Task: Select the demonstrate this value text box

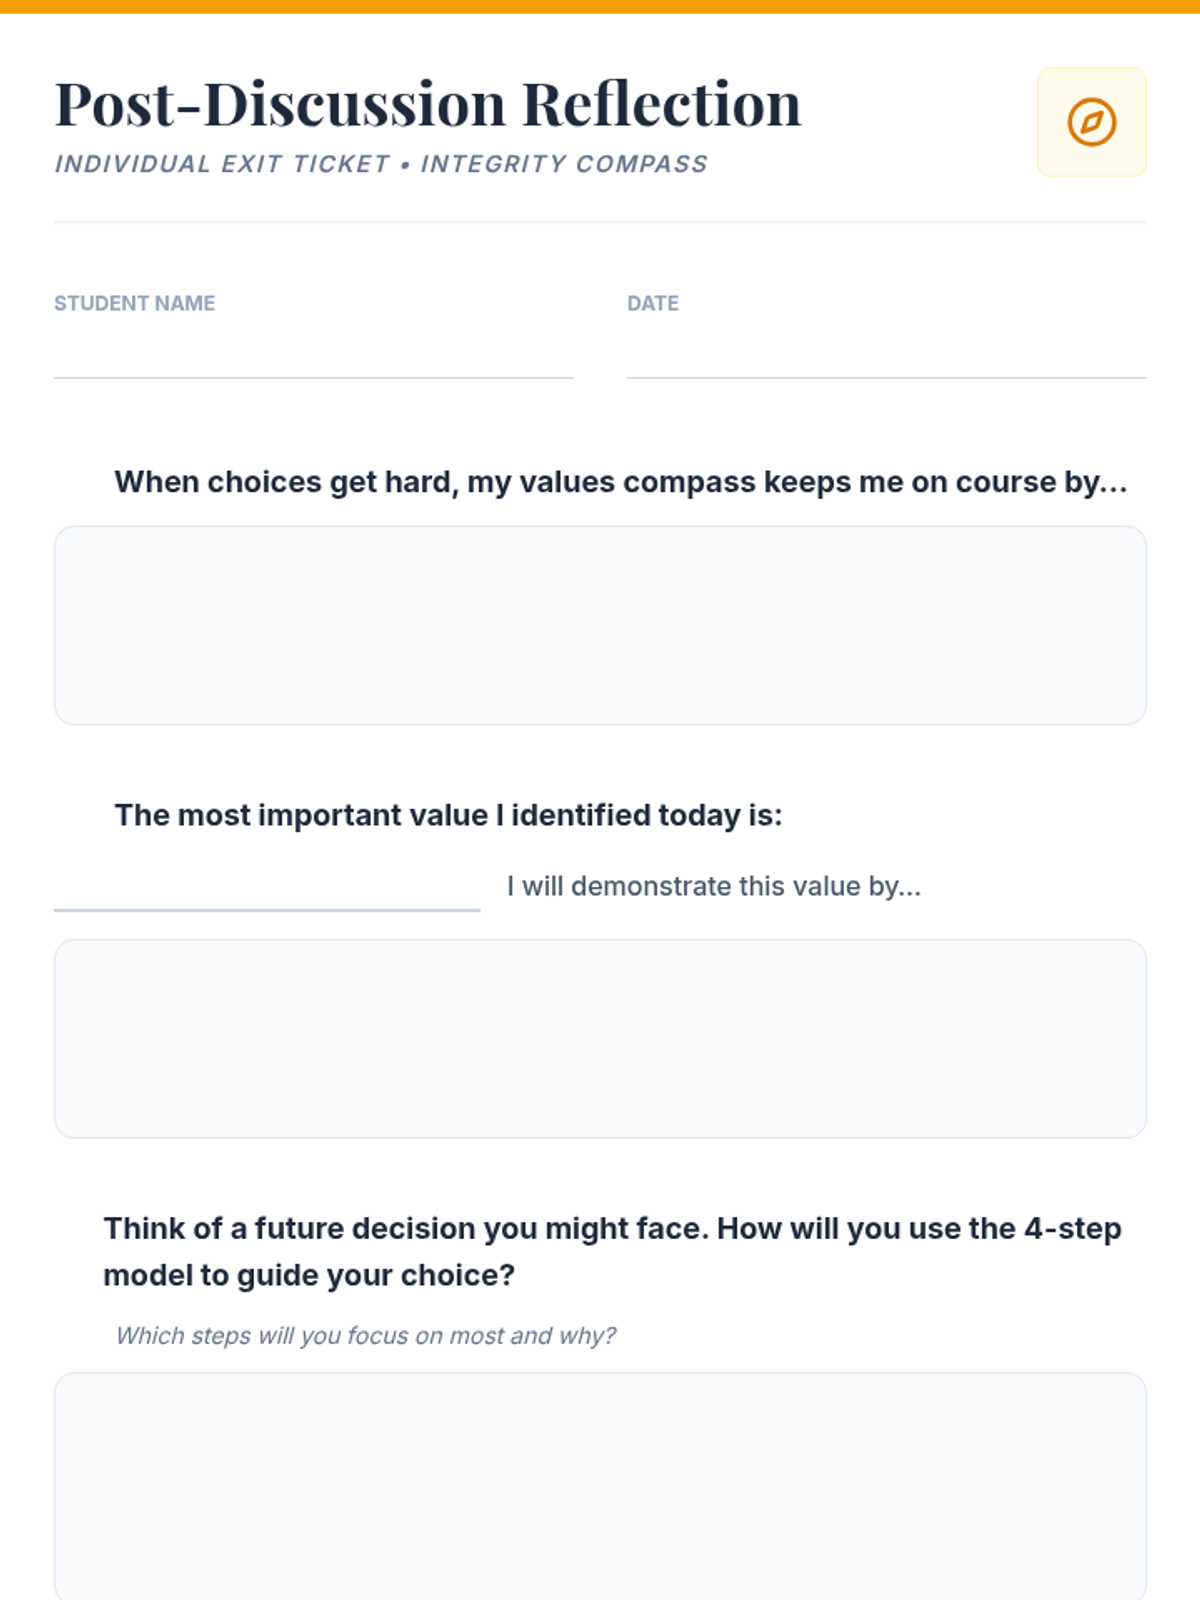Action: [x=600, y=1038]
